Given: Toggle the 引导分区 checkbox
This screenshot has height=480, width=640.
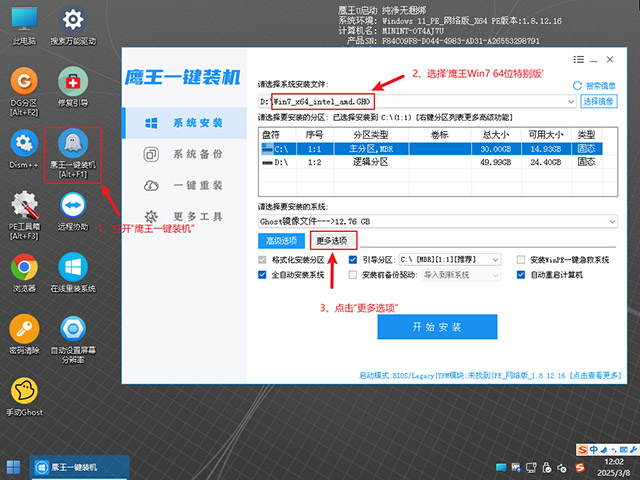Looking at the screenshot, I should [x=353, y=260].
